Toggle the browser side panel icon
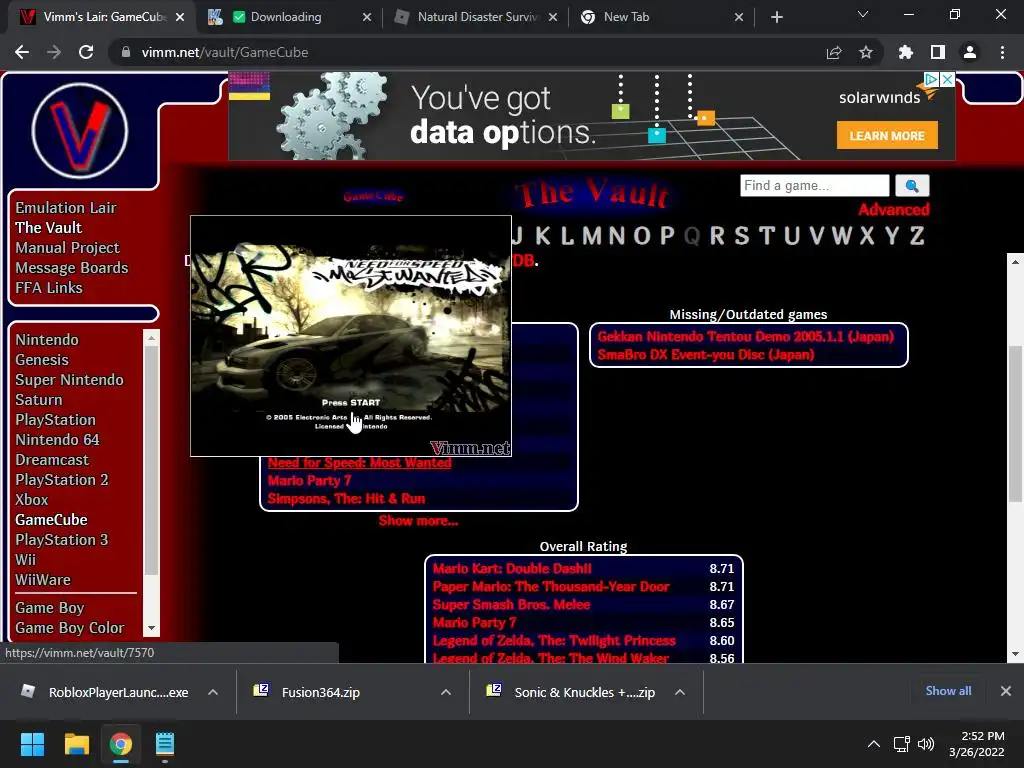Screen dimensions: 1024x768 pos(938,52)
